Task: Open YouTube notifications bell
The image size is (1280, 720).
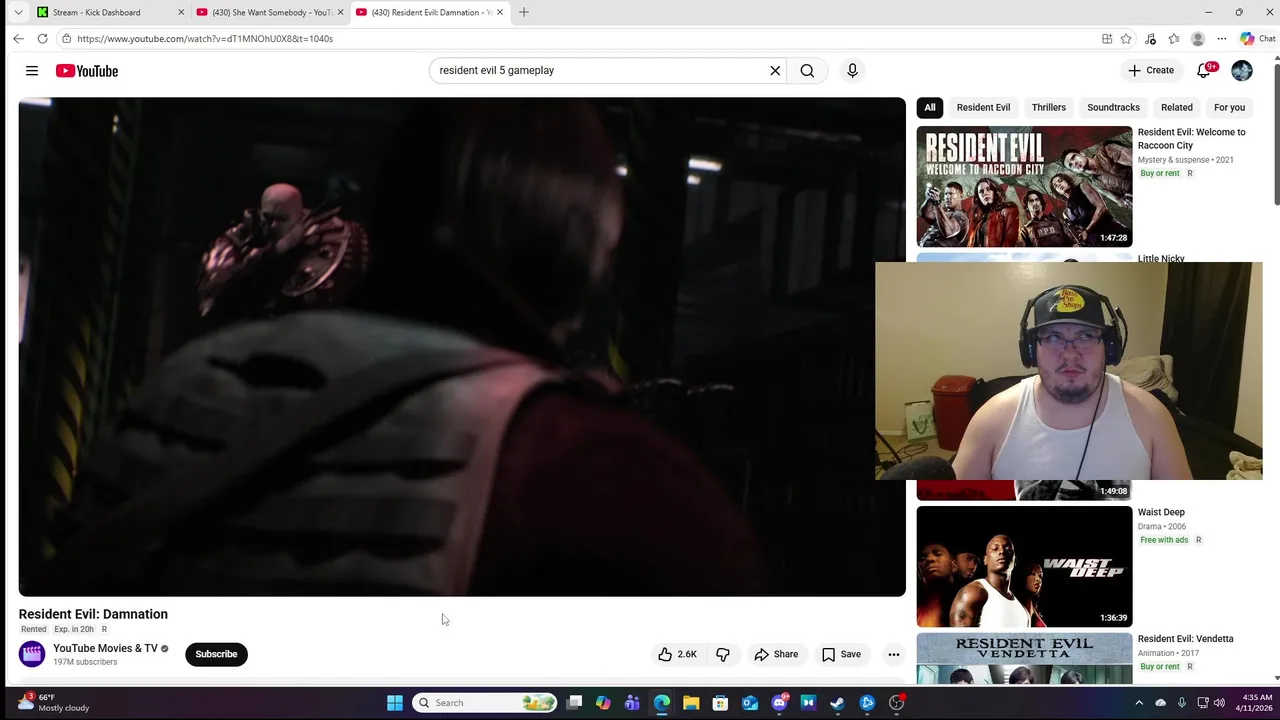Action: click(x=1204, y=70)
